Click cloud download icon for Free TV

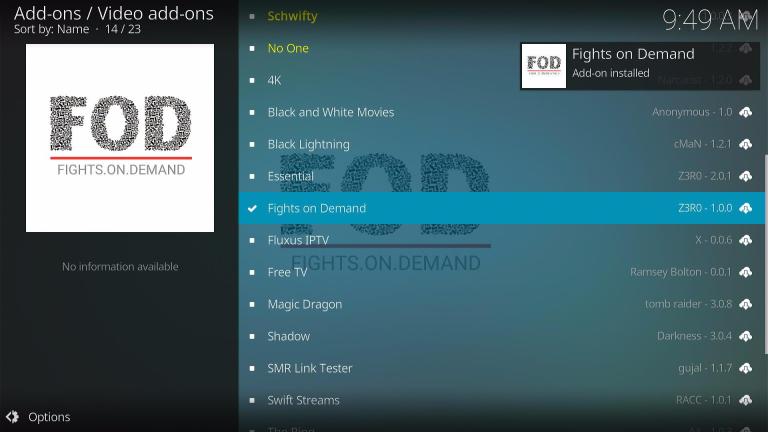tap(745, 272)
